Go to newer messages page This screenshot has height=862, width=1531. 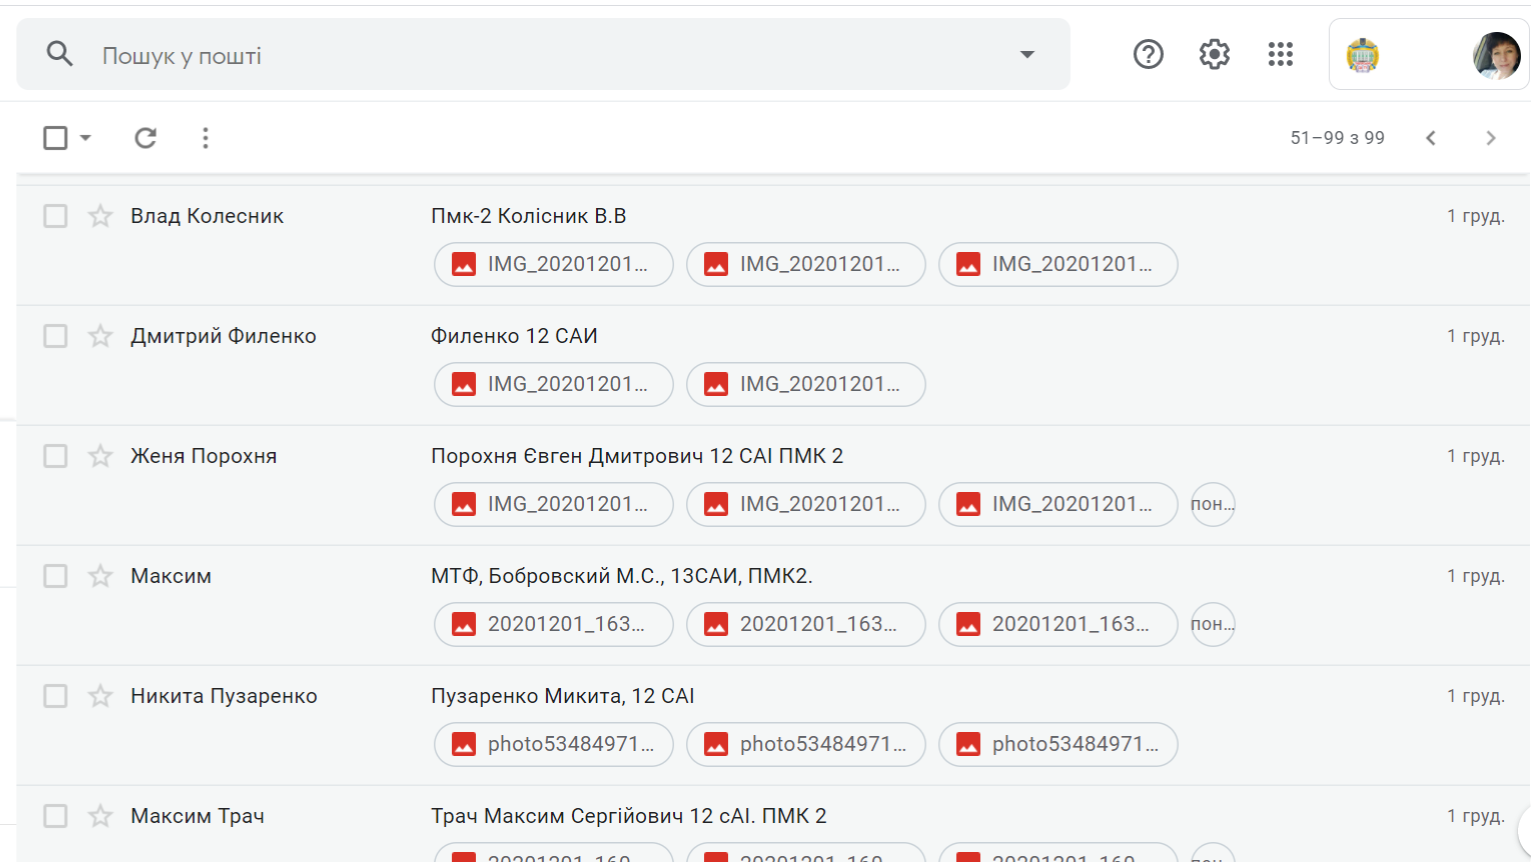pos(1431,138)
